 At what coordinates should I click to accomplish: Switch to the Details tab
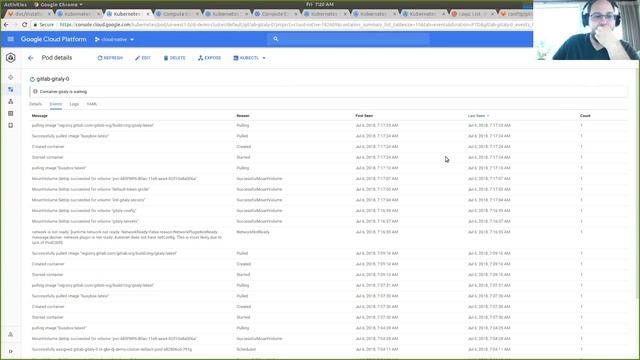[x=36, y=104]
